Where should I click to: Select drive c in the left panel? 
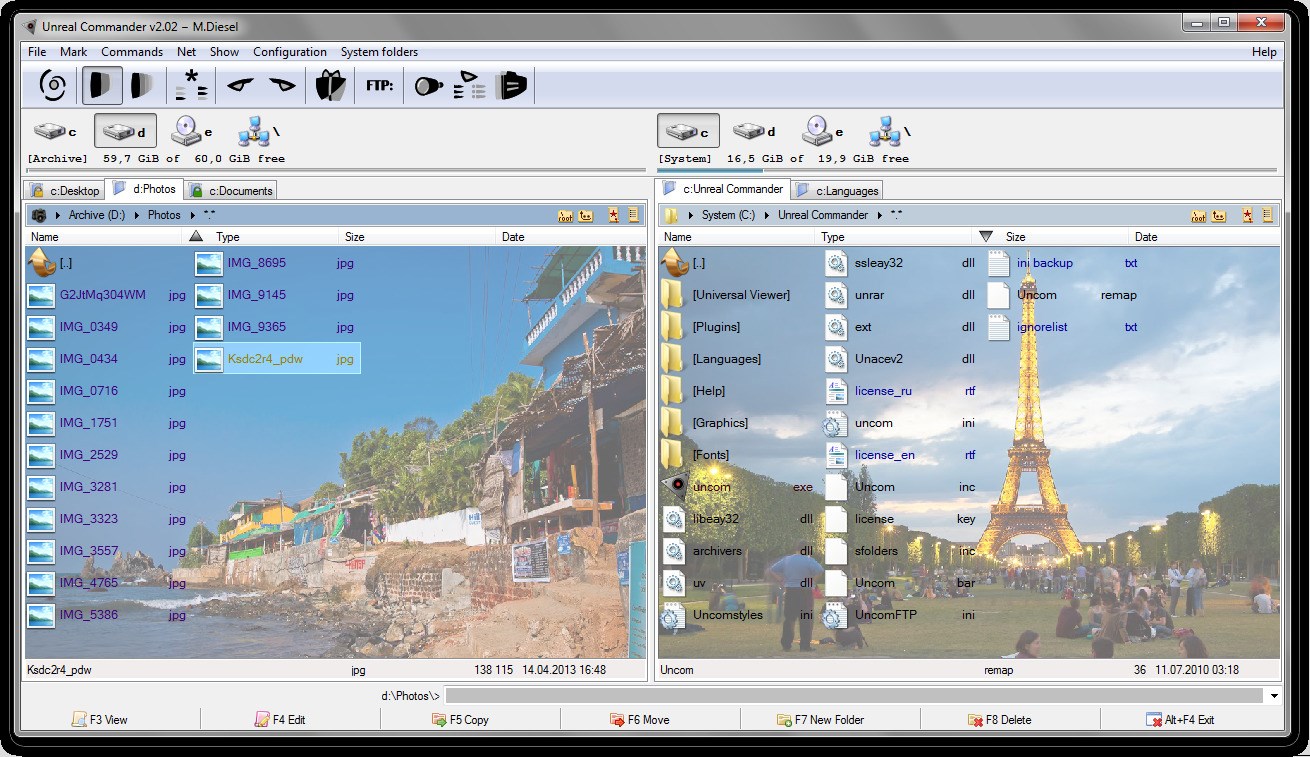coord(56,131)
